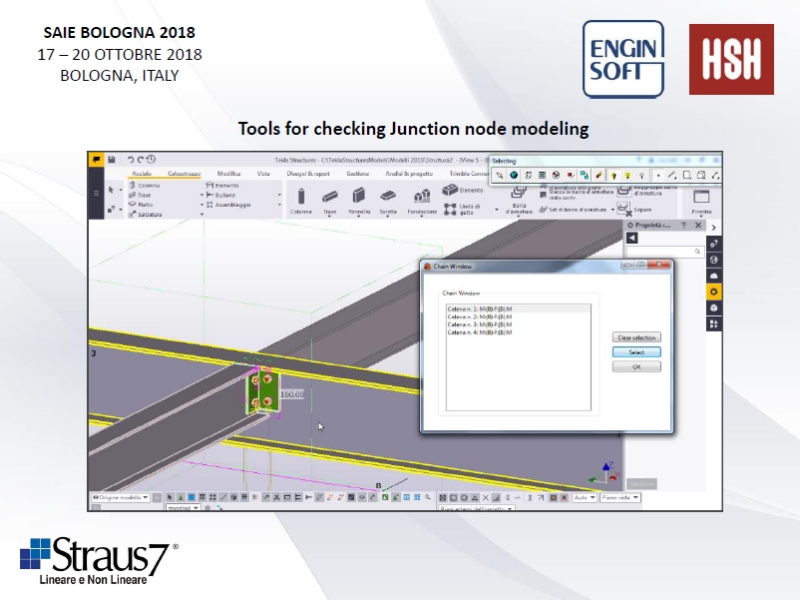Click the Colonna column tool icon

click(300, 196)
